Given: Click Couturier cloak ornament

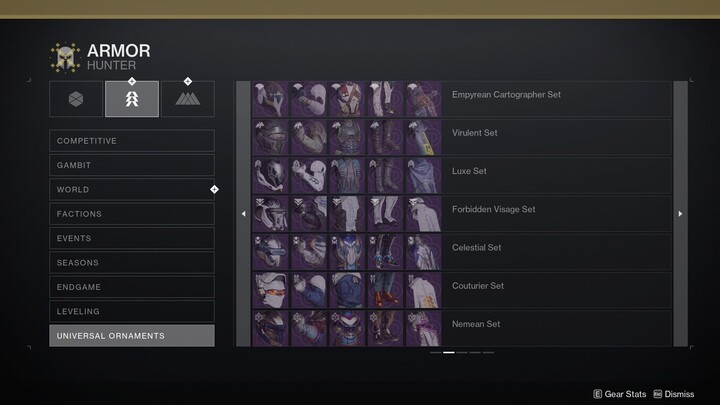Looking at the screenshot, I should [x=423, y=290].
